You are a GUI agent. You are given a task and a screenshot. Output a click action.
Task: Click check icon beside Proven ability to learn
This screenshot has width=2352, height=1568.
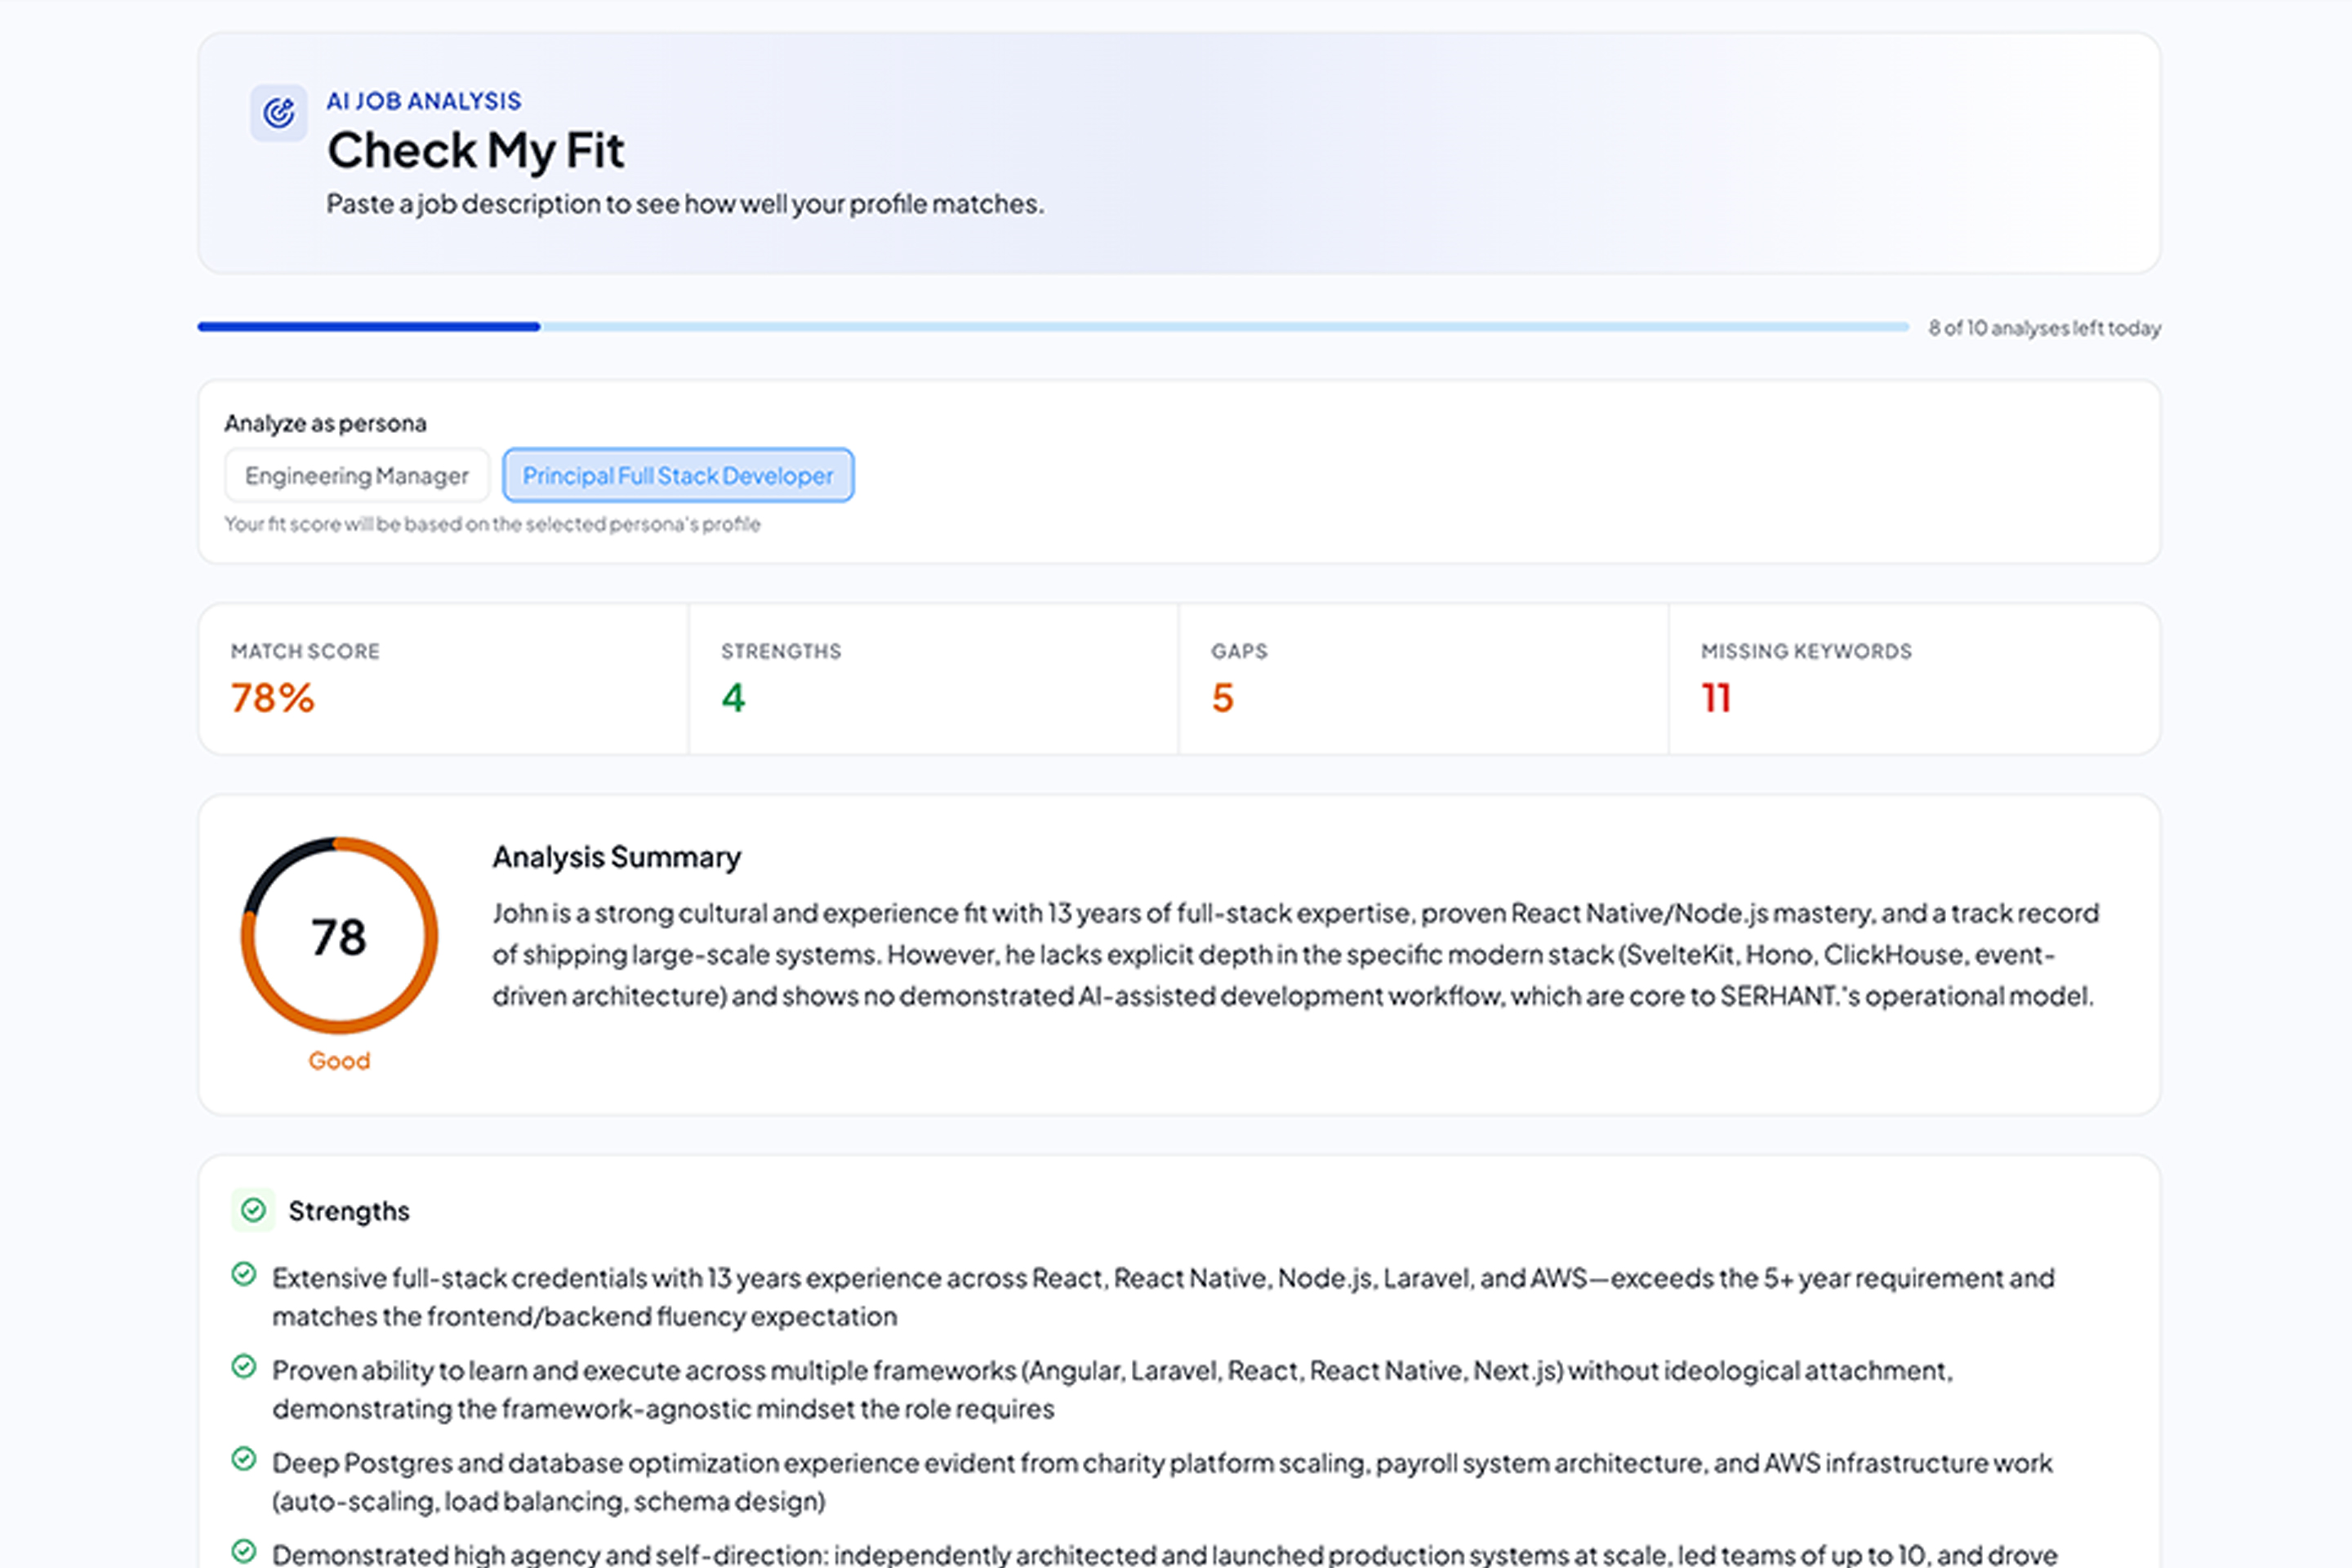coord(243,1366)
